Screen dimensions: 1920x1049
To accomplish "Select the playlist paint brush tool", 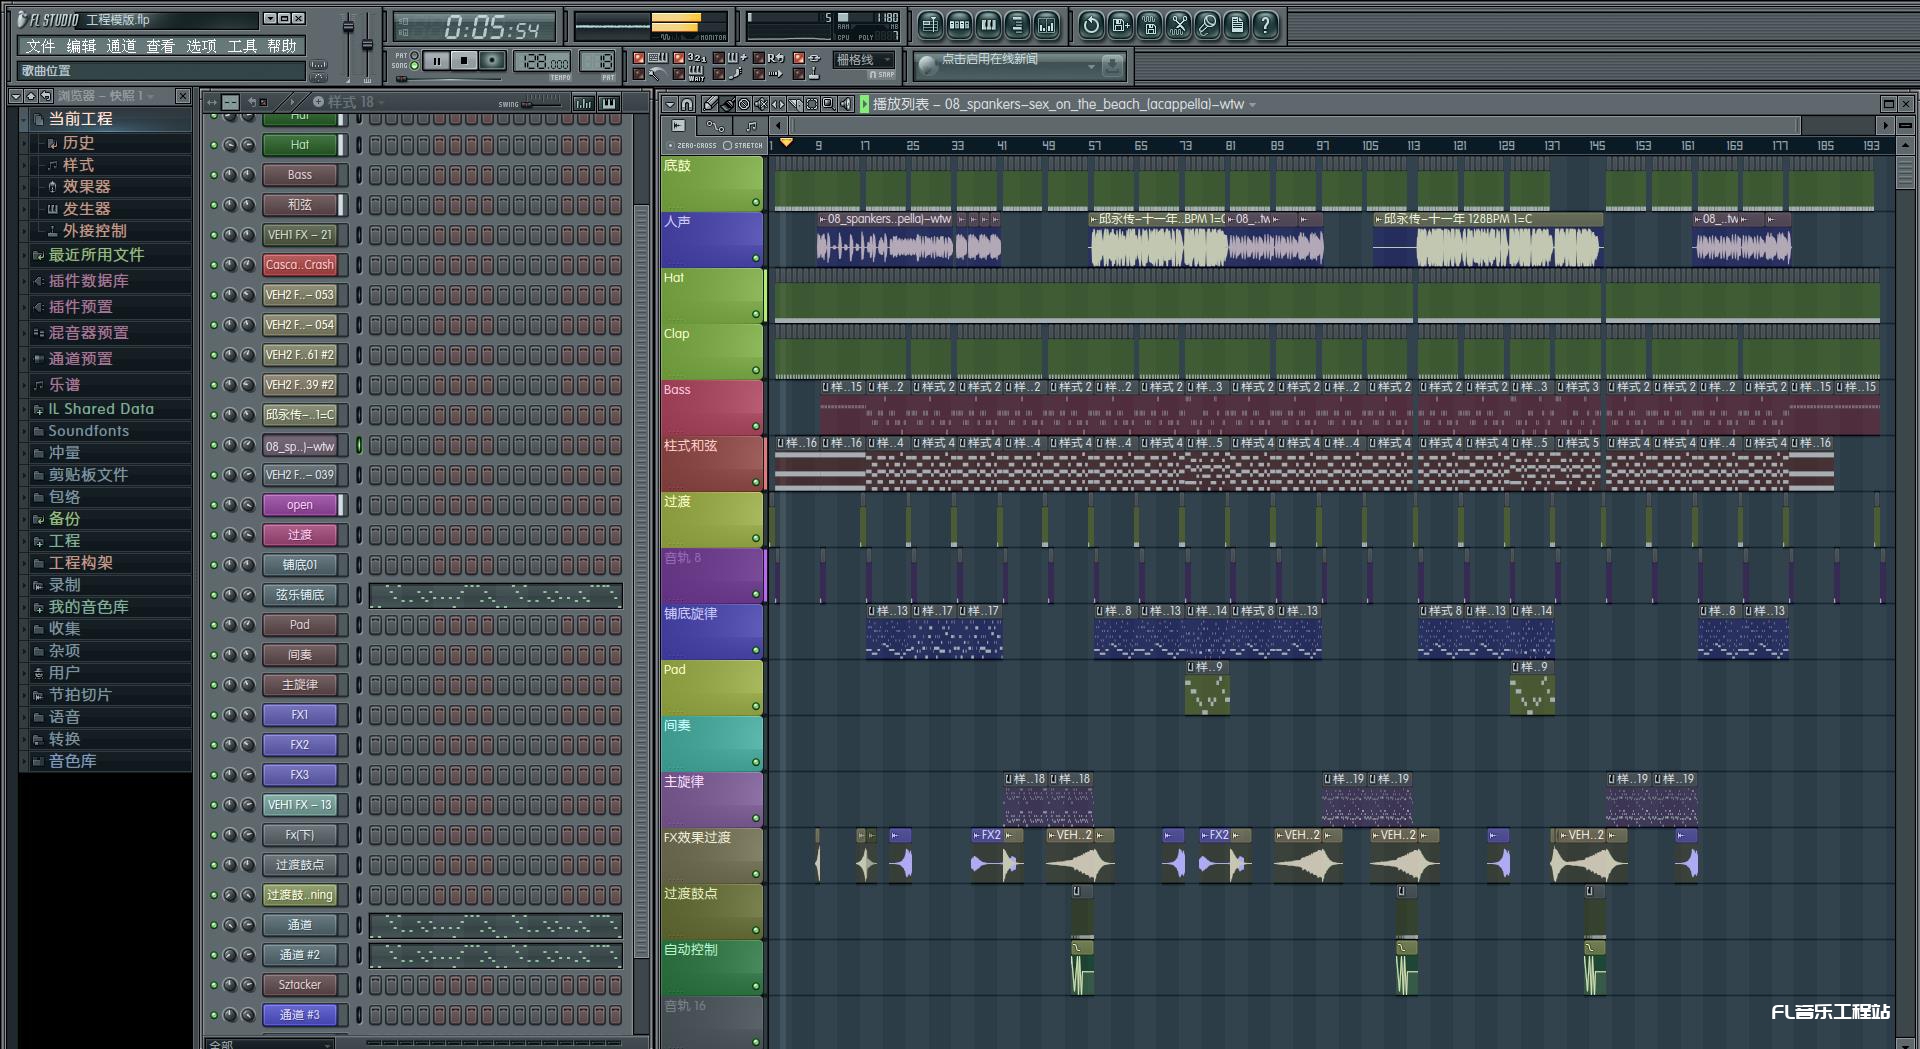I will 727,104.
